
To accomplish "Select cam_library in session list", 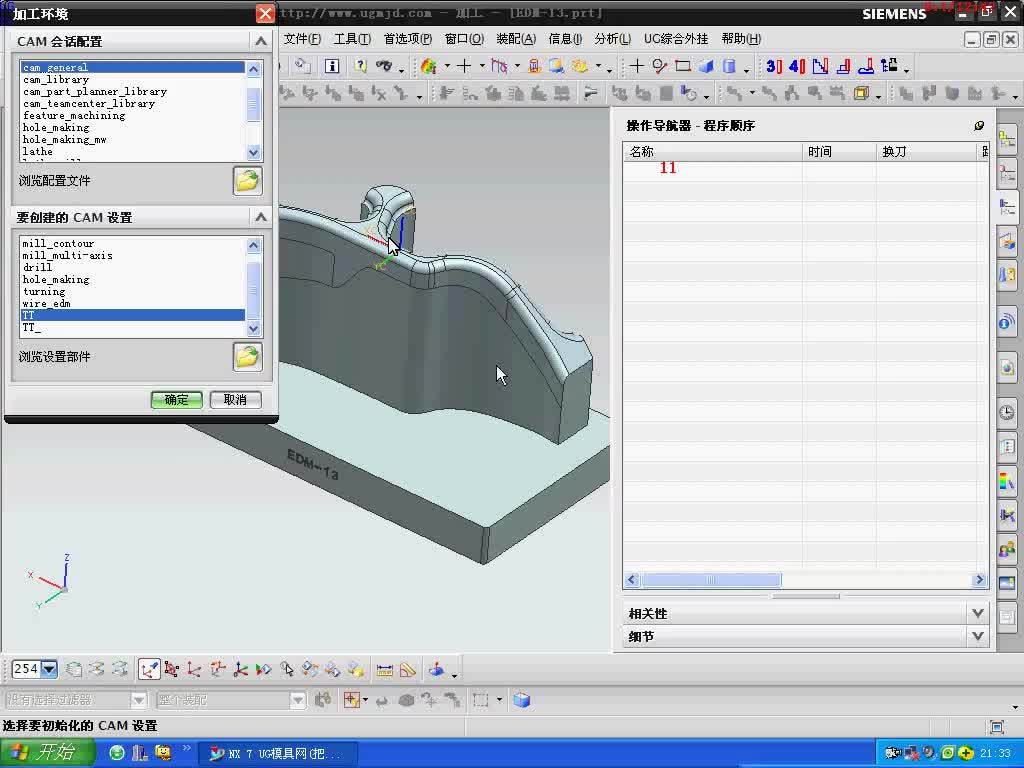I will [133, 79].
